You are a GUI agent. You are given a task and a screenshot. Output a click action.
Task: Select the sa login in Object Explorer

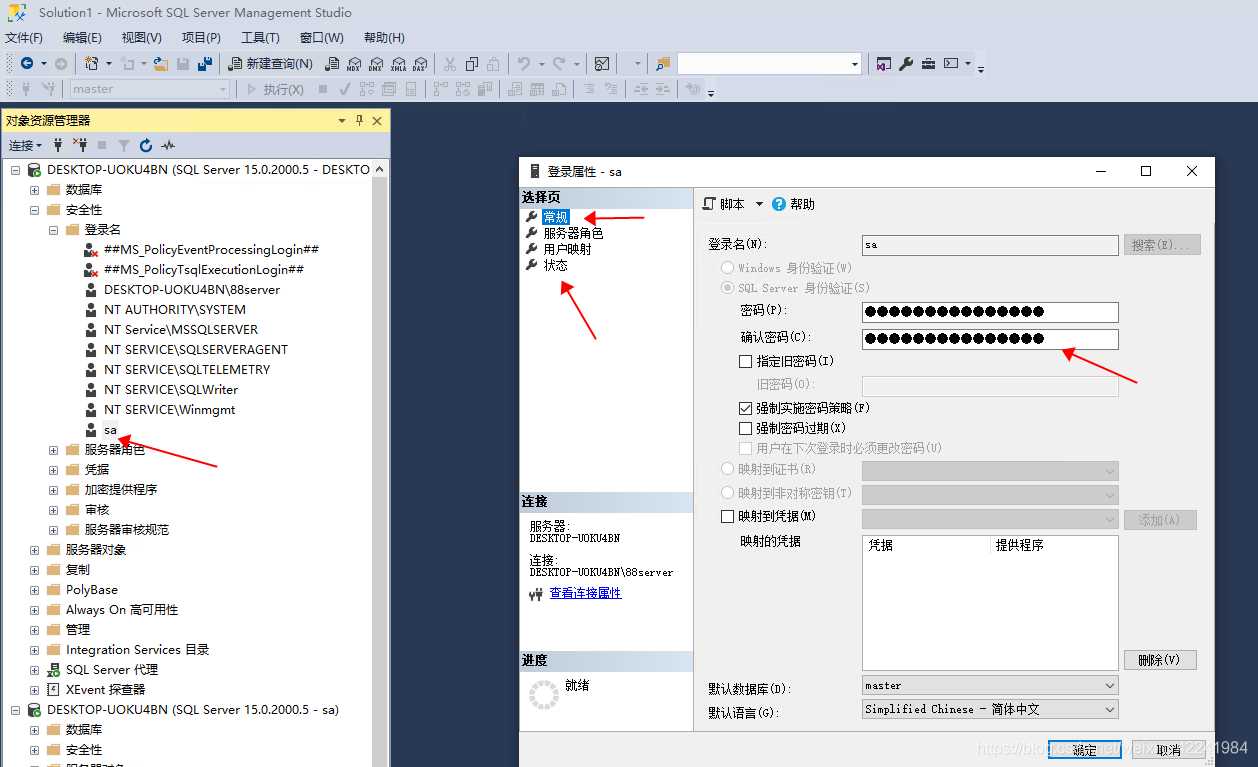point(111,430)
